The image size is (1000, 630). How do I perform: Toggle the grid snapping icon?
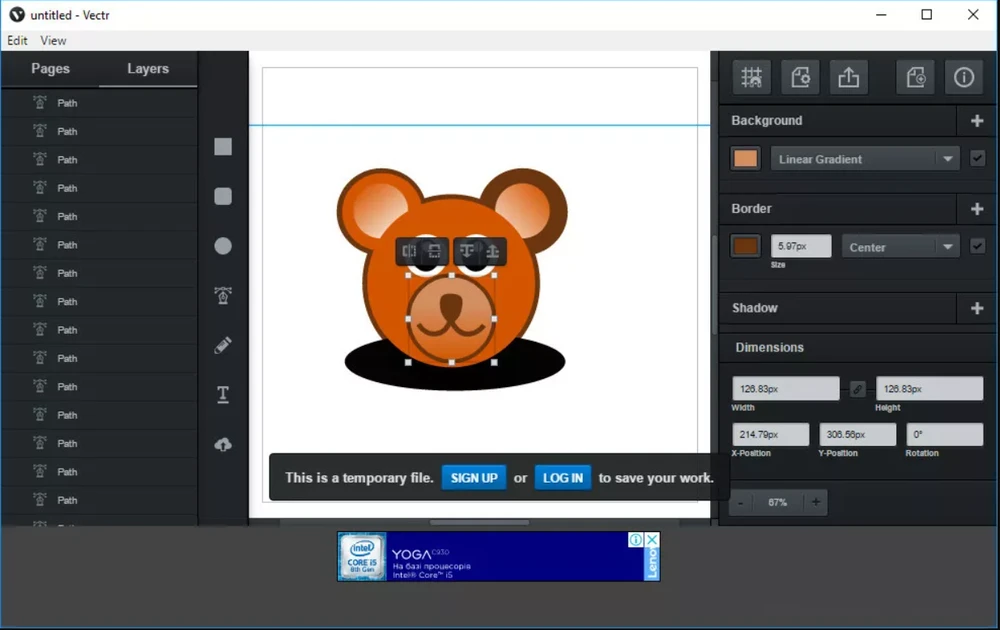pyautogui.click(x=751, y=78)
